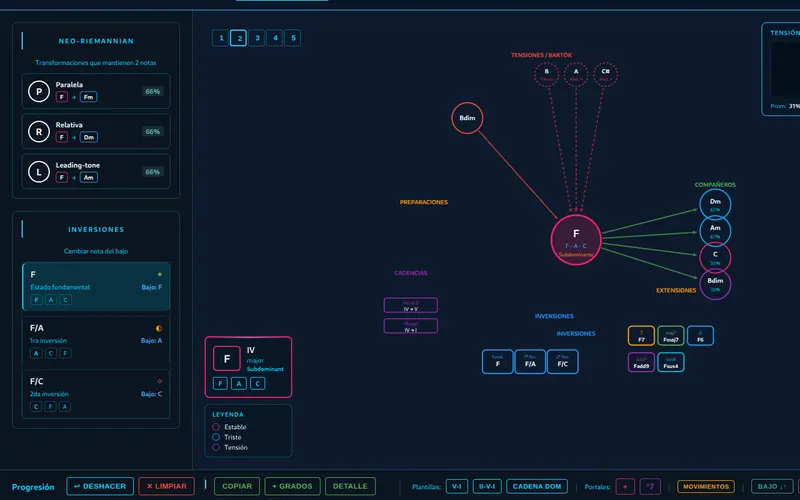Apply the II-V-I template

click(x=487, y=487)
